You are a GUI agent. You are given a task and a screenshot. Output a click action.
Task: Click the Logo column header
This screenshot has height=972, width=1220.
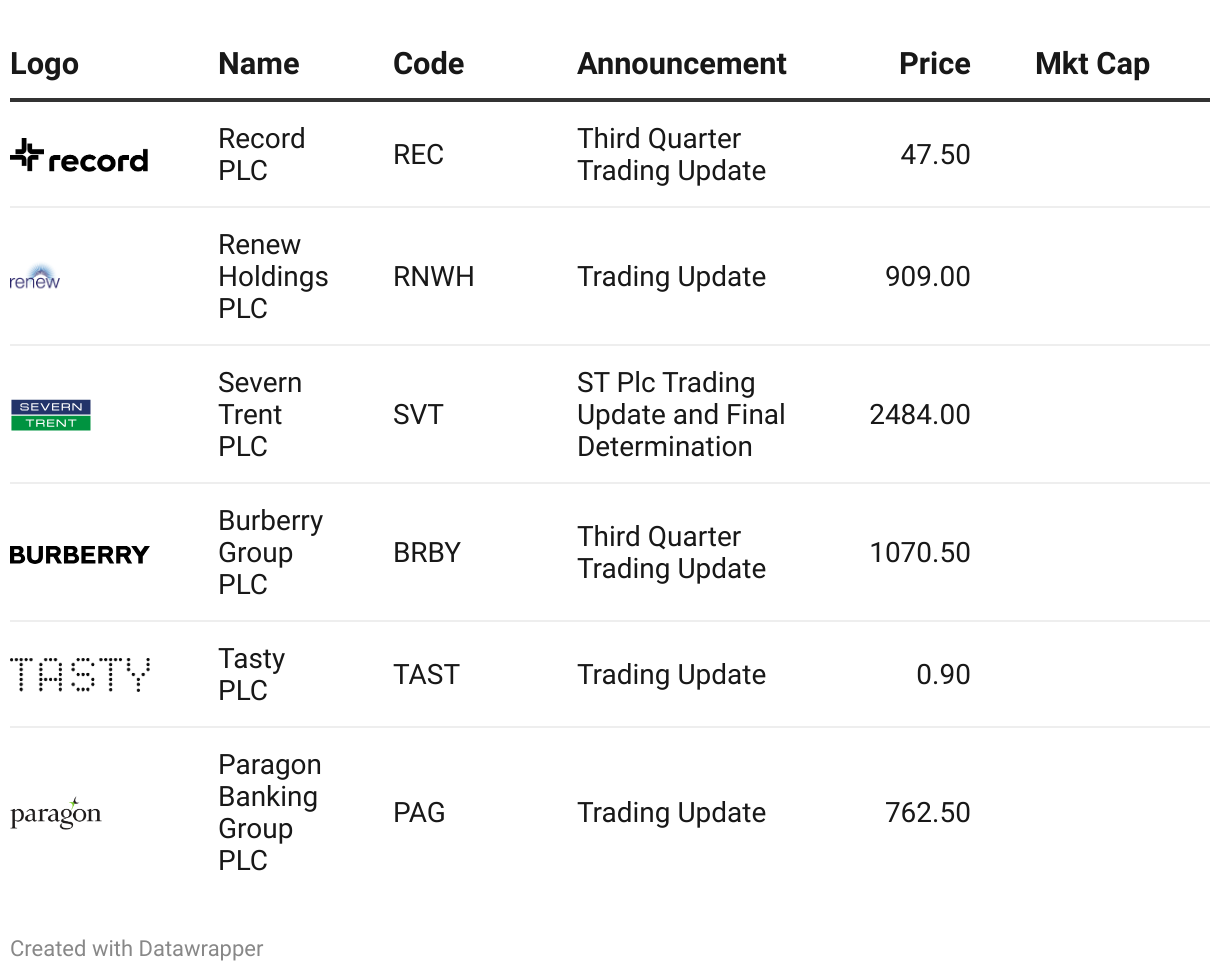click(x=44, y=64)
